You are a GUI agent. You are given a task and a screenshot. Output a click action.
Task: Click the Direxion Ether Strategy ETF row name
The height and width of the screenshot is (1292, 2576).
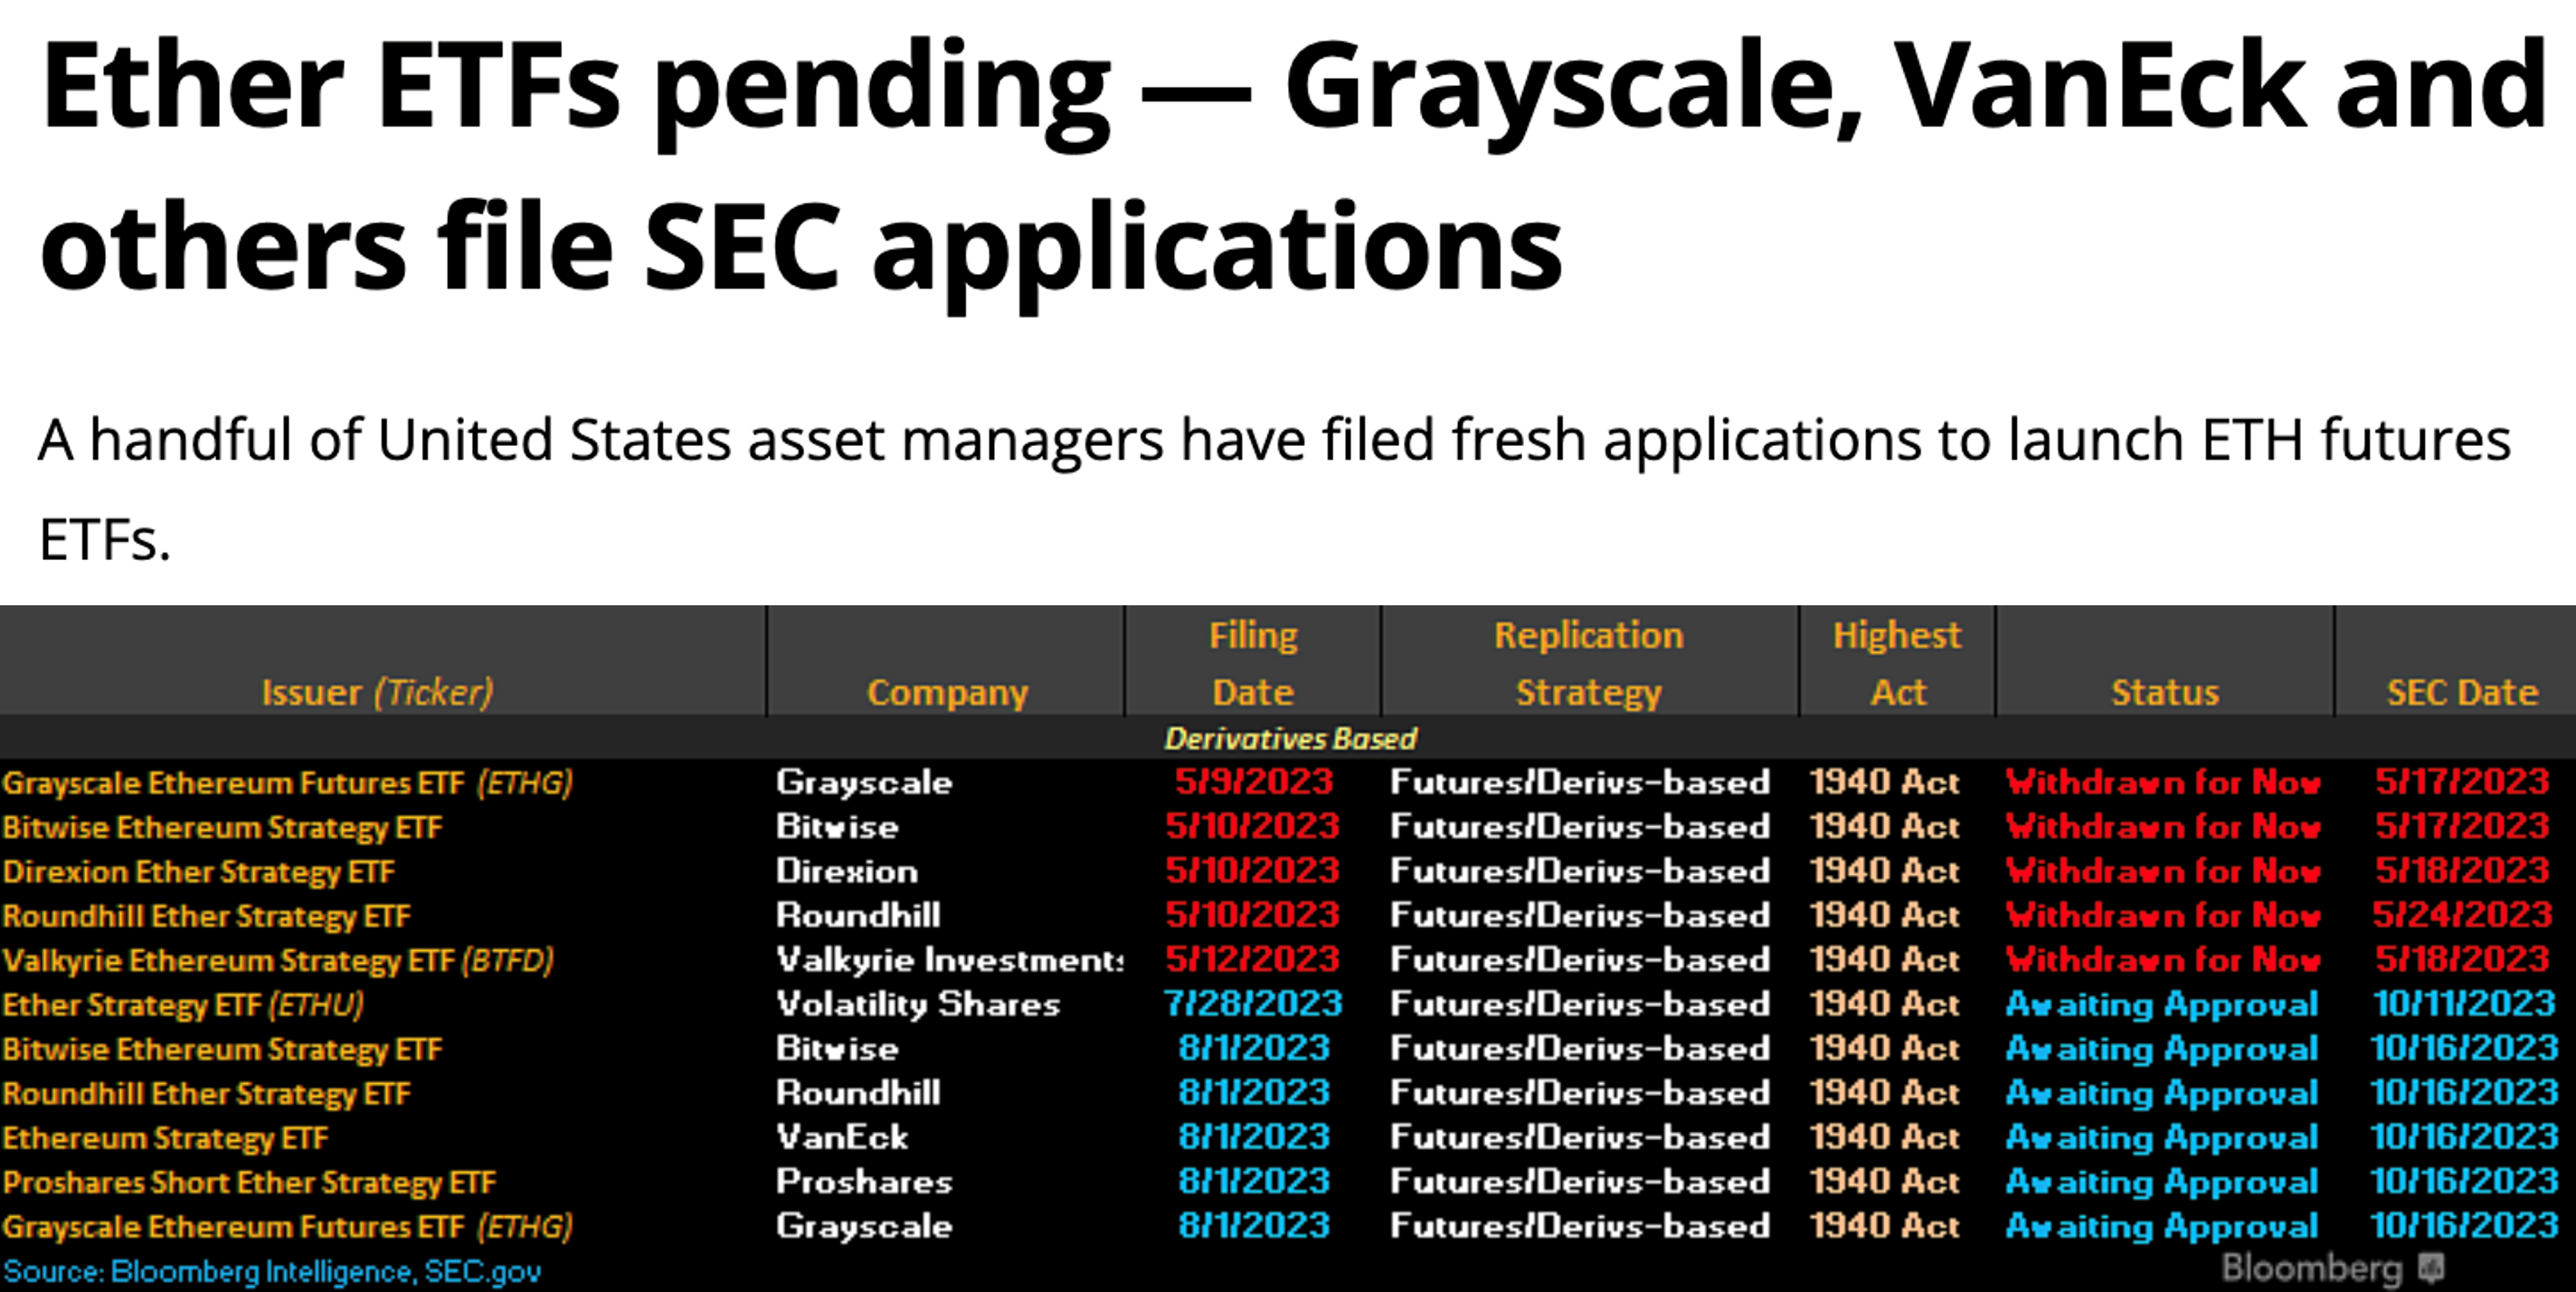point(198,872)
